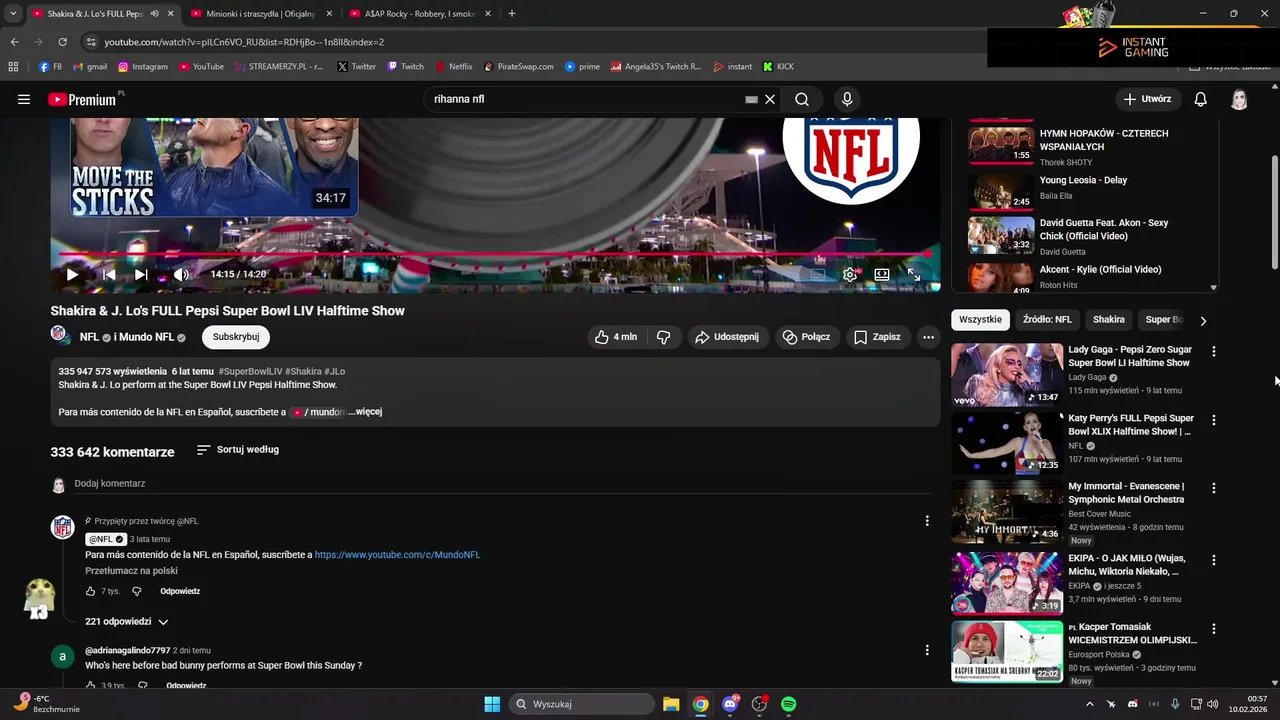The width and height of the screenshot is (1280, 720).
Task: Open options for My Immortal video
Action: tap(1214, 488)
